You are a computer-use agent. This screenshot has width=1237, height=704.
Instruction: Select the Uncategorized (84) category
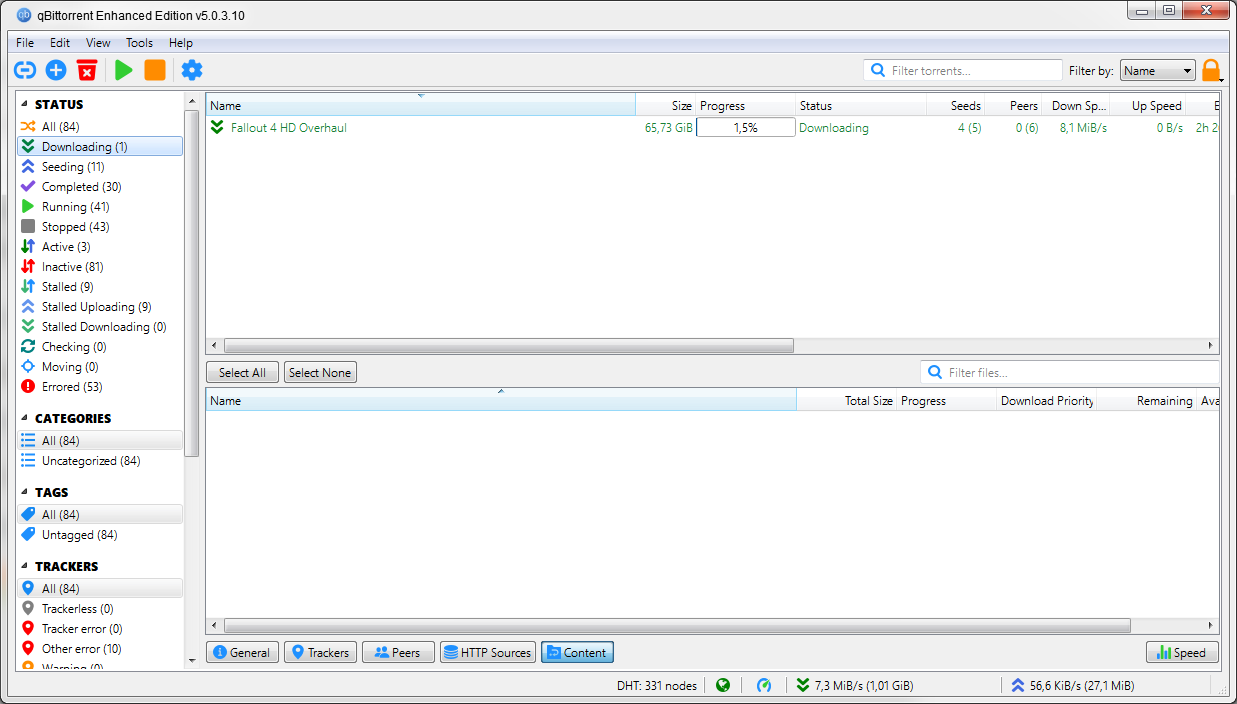tap(100, 460)
